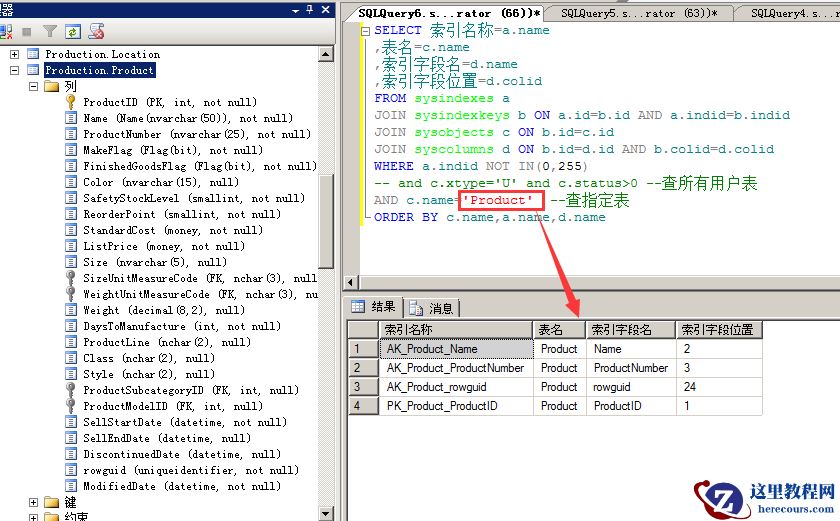Expand the 键 keys folder

click(x=33, y=502)
